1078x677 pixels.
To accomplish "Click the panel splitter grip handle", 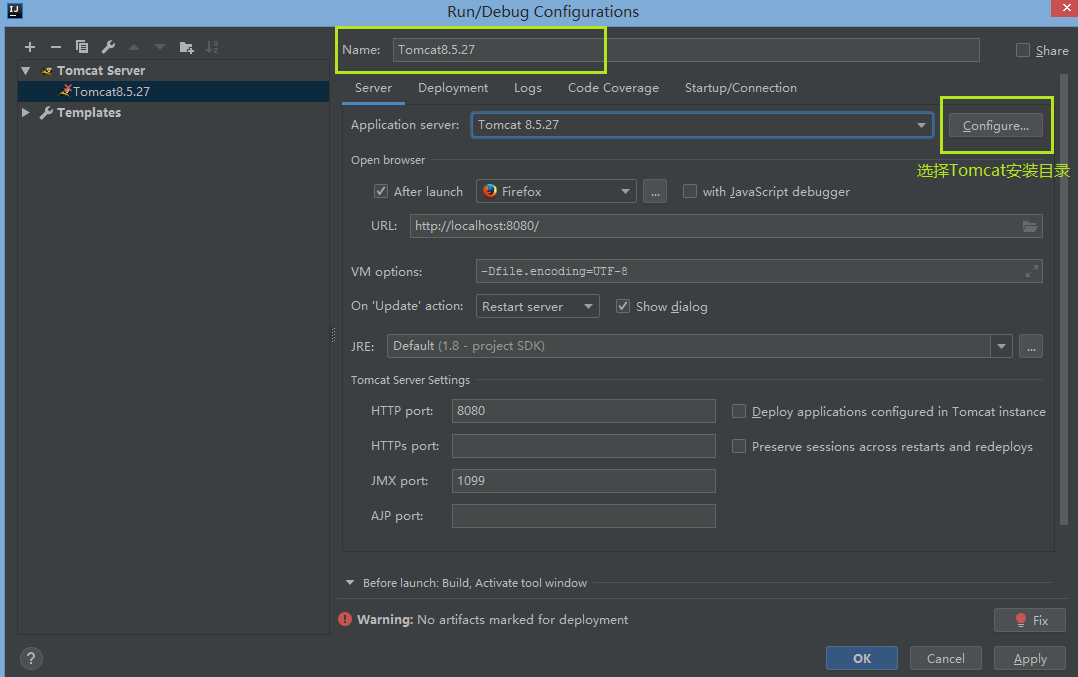I will (x=333, y=335).
